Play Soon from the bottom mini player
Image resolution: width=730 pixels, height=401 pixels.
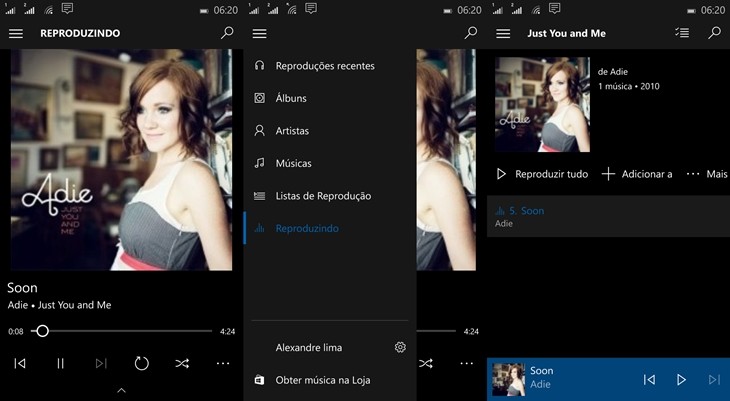681,380
